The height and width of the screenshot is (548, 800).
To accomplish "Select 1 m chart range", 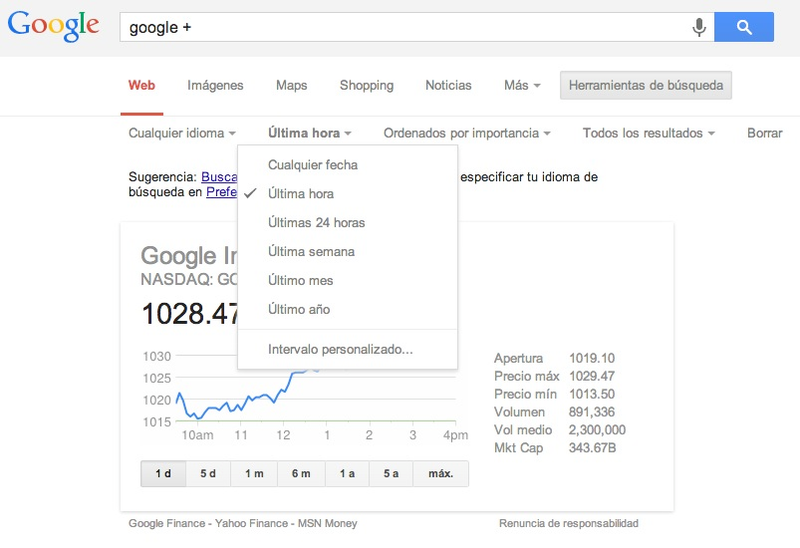I will coord(254,474).
